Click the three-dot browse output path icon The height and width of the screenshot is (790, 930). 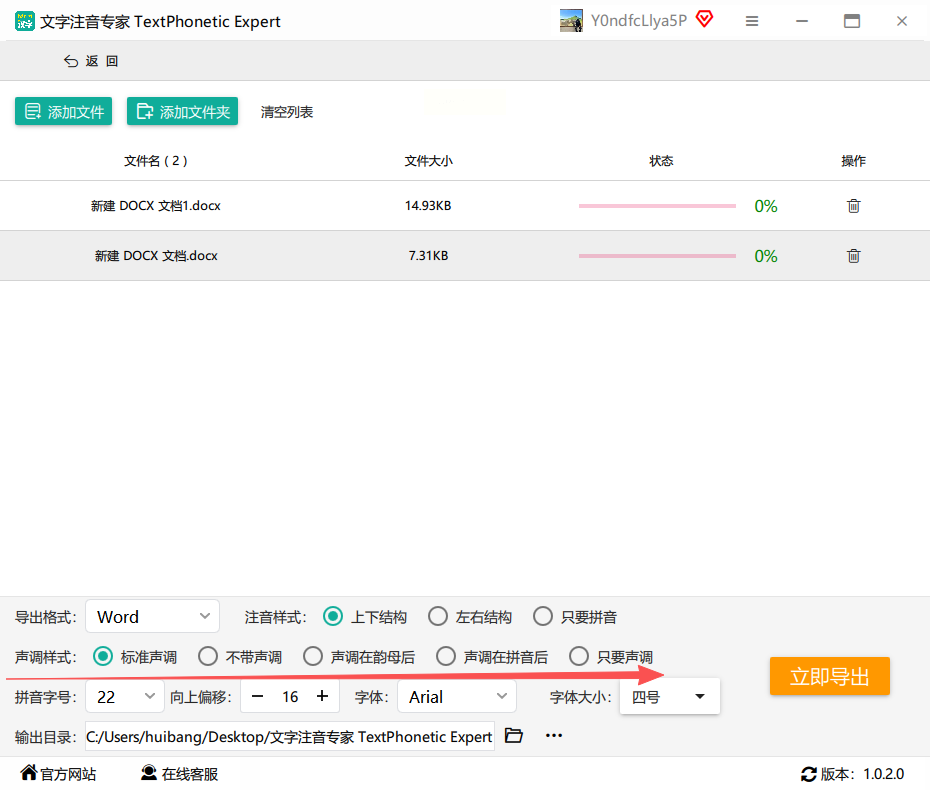pyautogui.click(x=554, y=735)
